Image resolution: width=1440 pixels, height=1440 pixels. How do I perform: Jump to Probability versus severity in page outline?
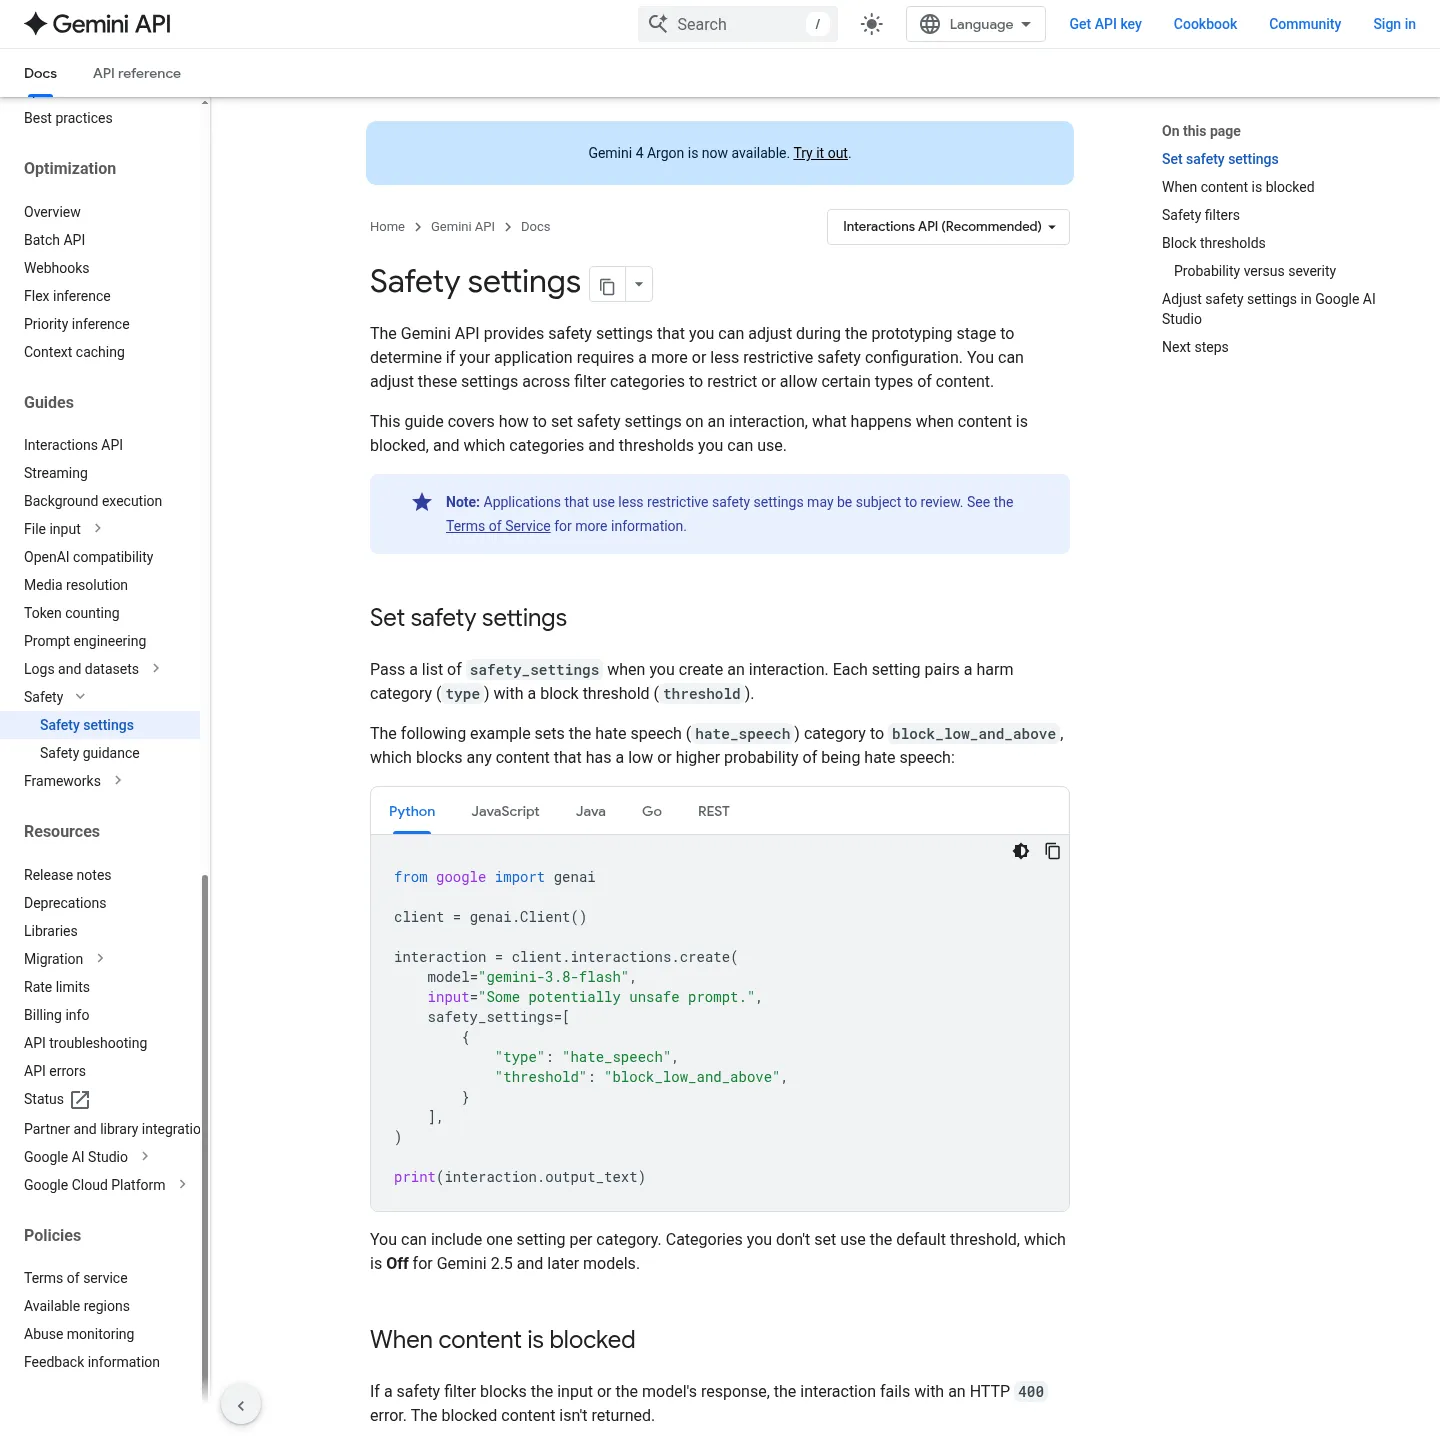click(1255, 271)
